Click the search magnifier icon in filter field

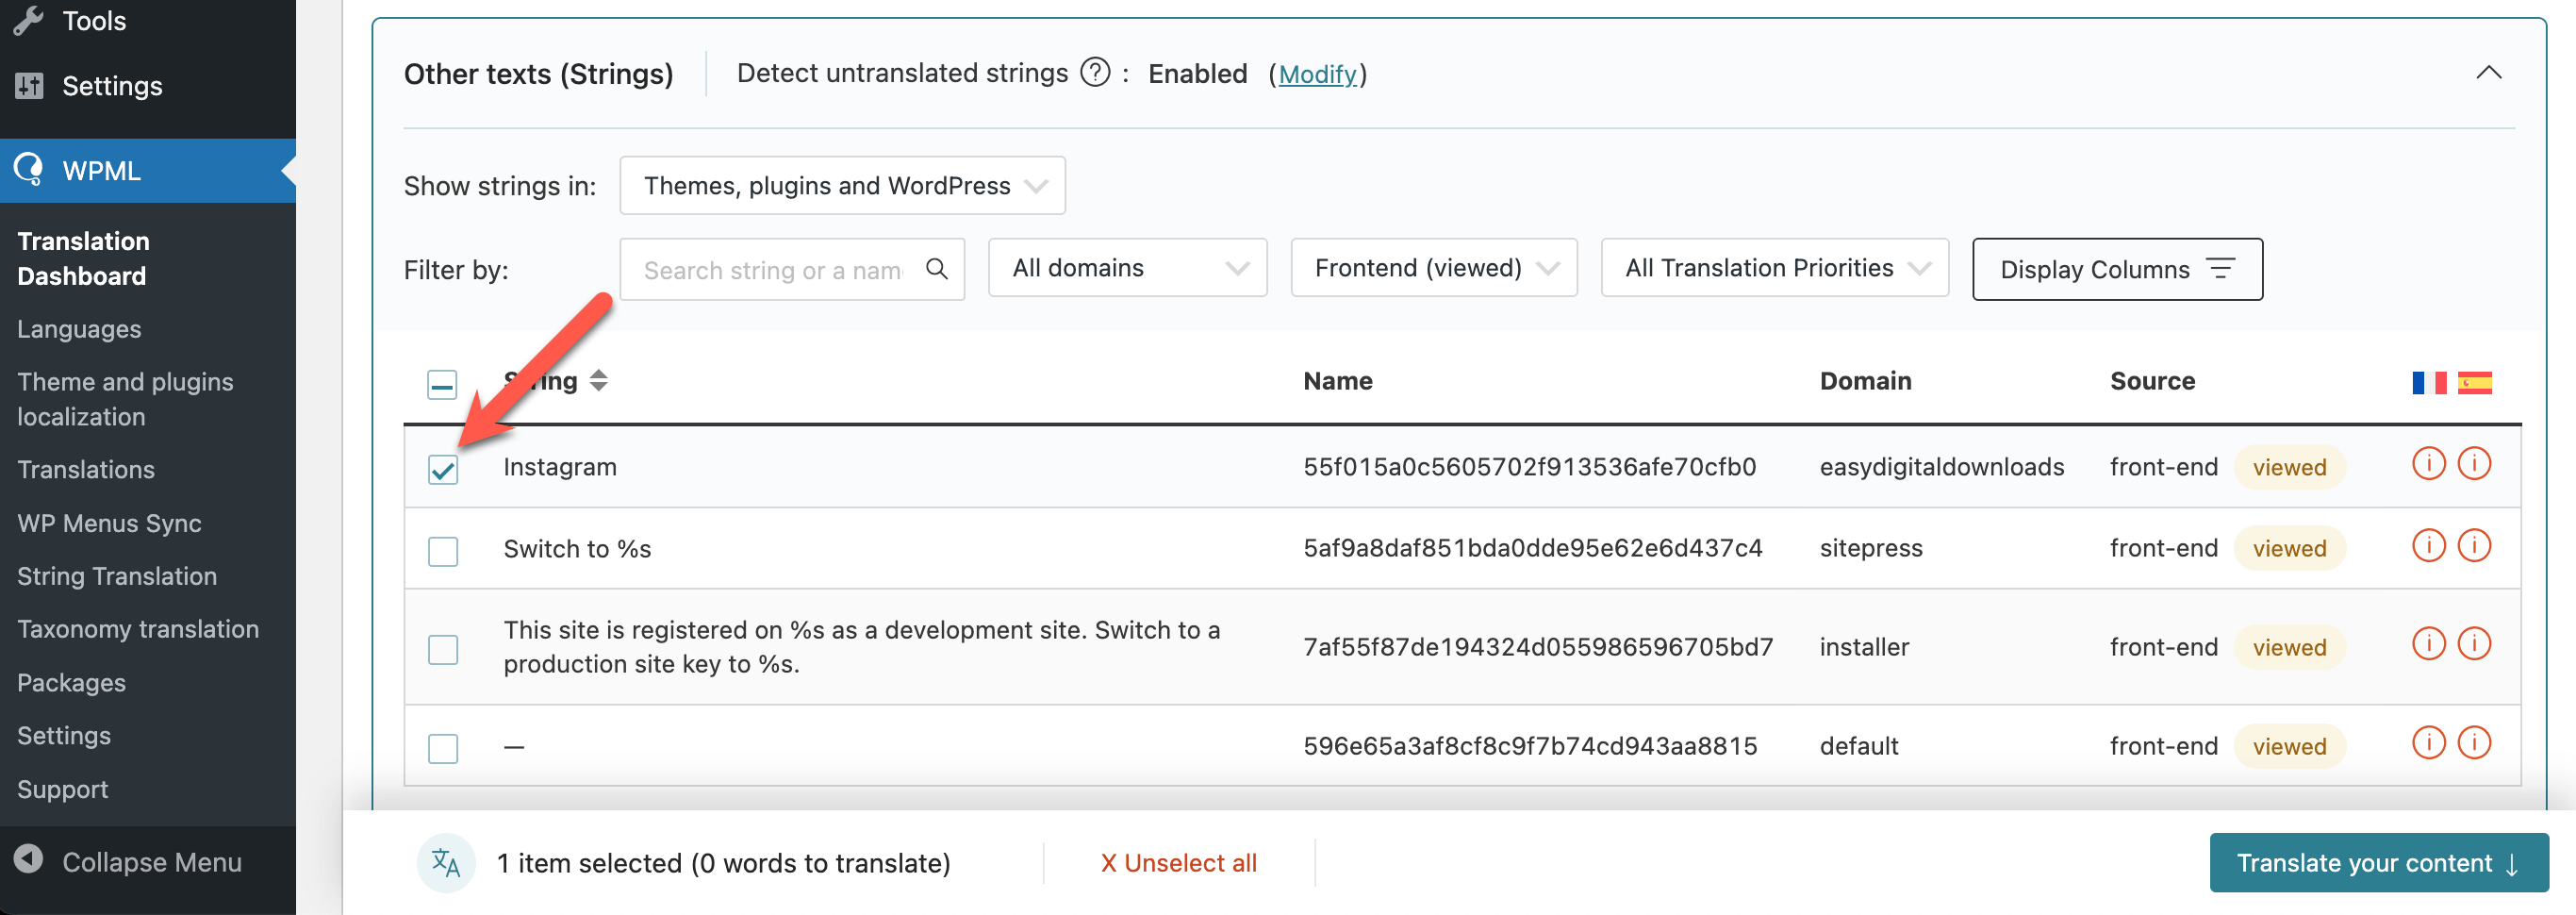click(936, 269)
